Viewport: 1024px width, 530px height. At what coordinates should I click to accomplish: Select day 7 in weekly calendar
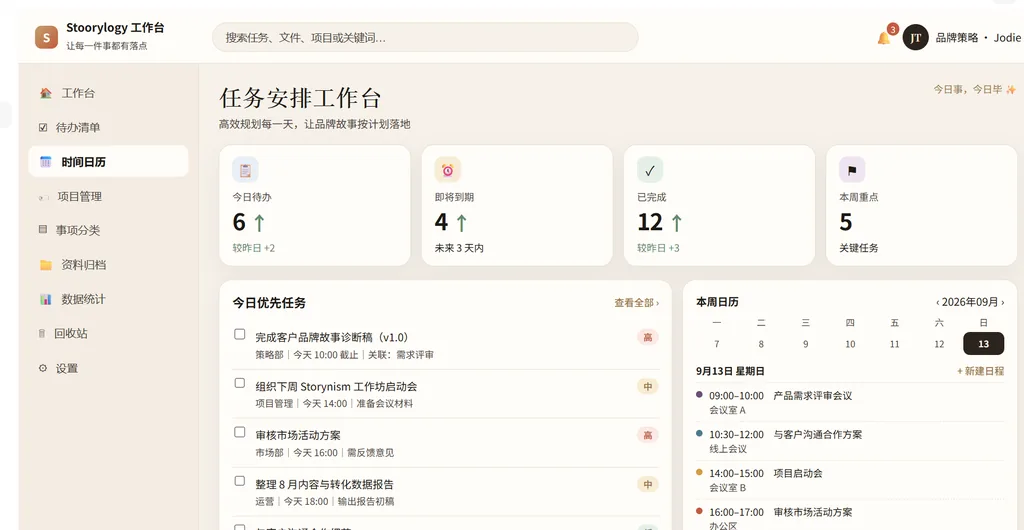pyautogui.click(x=717, y=344)
